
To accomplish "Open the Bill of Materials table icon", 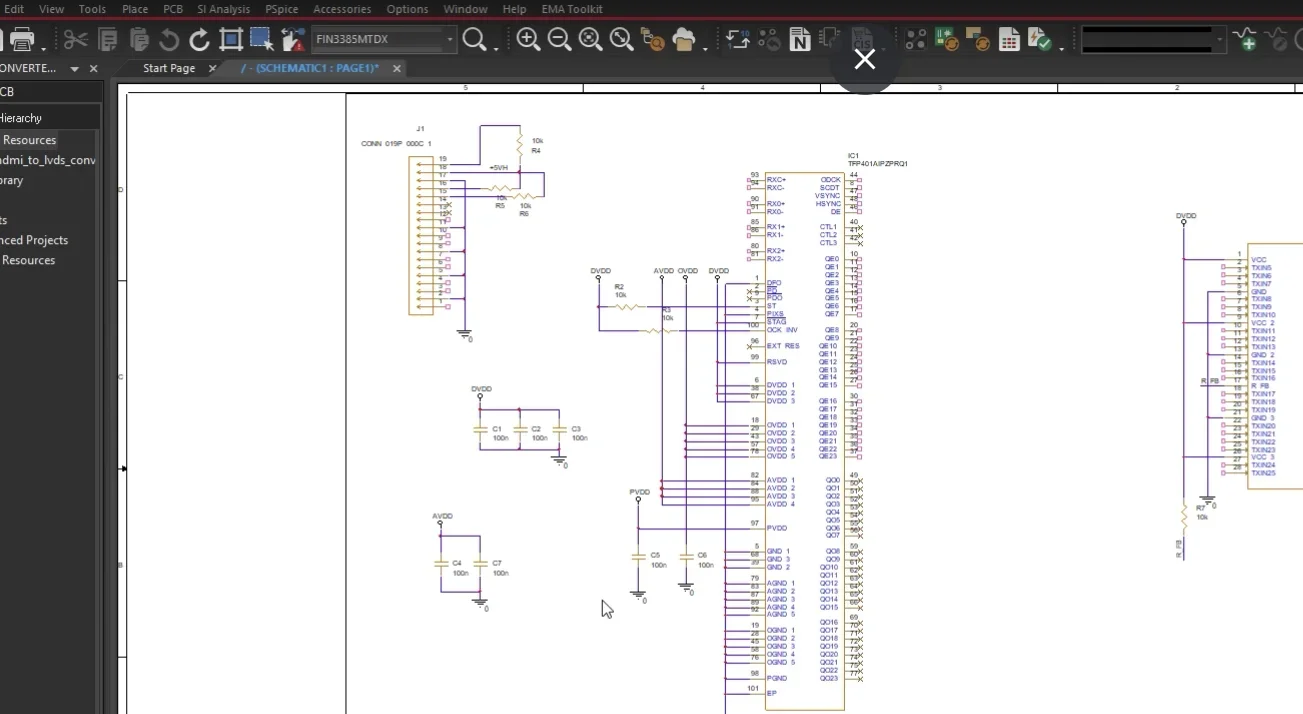I will click(1009, 40).
